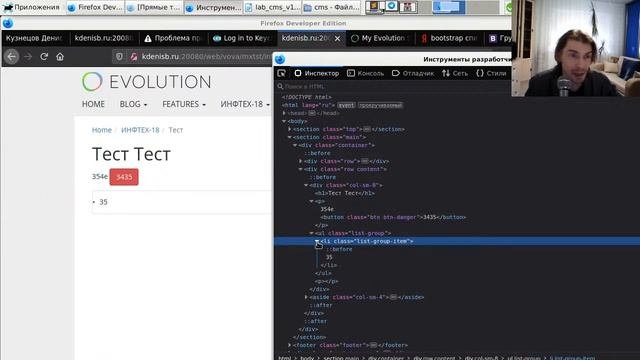Switch to the My Evolution tab
Viewport: 640px width, 360px height.
380,38
